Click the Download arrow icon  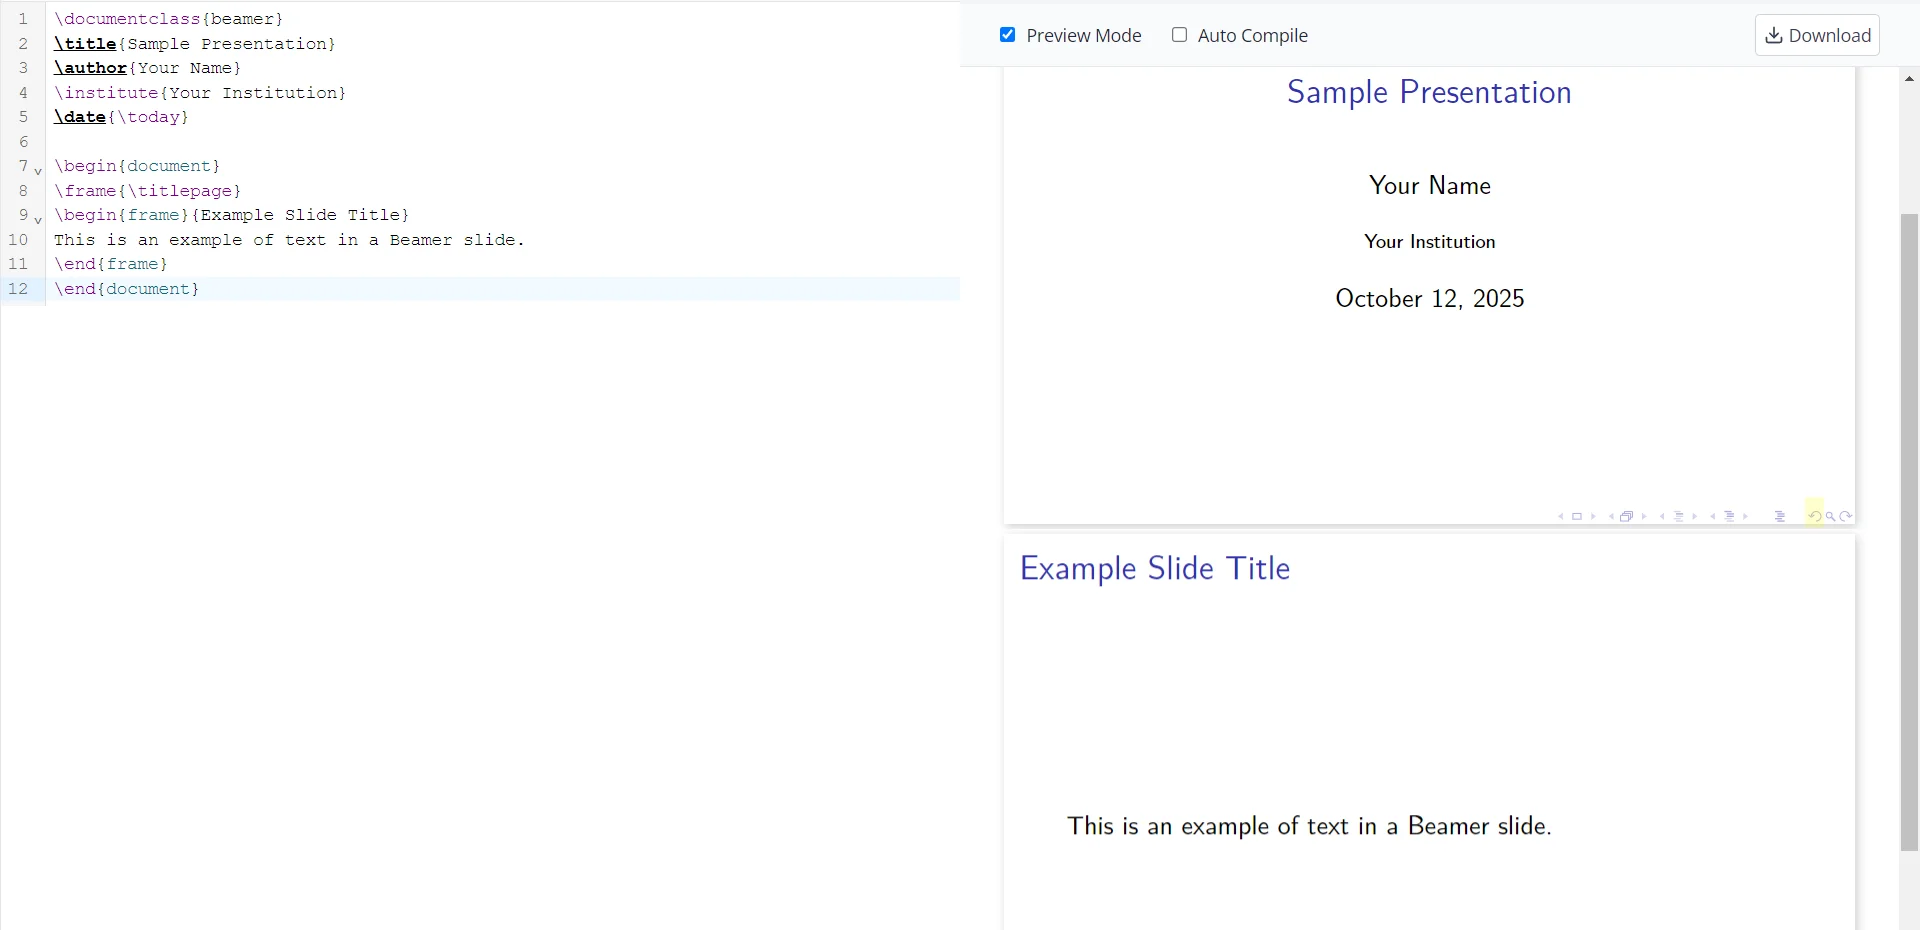[x=1774, y=35]
